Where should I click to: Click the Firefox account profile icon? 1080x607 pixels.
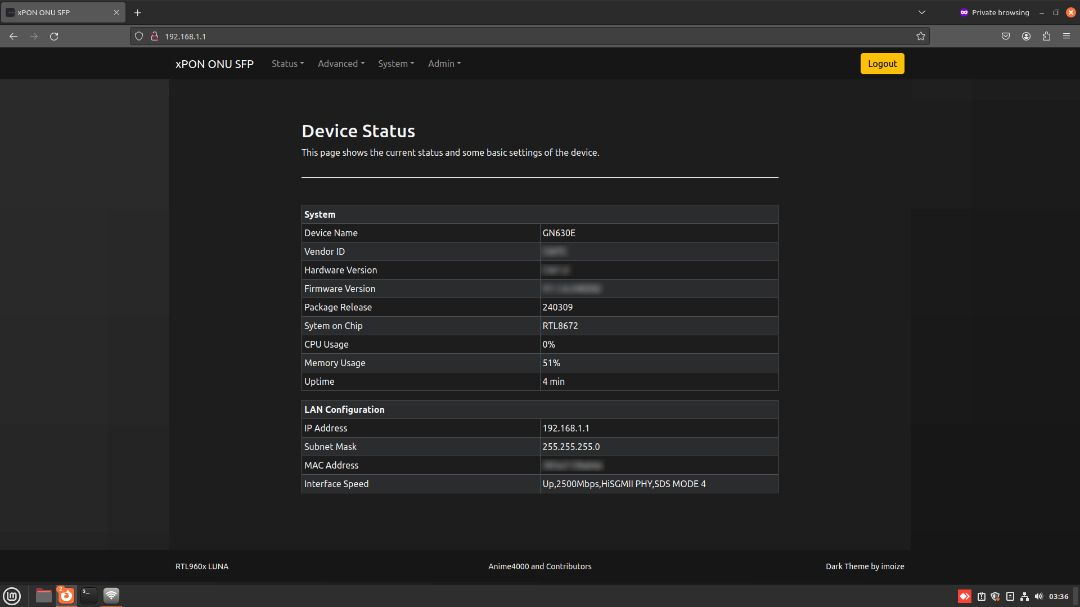(x=1026, y=36)
